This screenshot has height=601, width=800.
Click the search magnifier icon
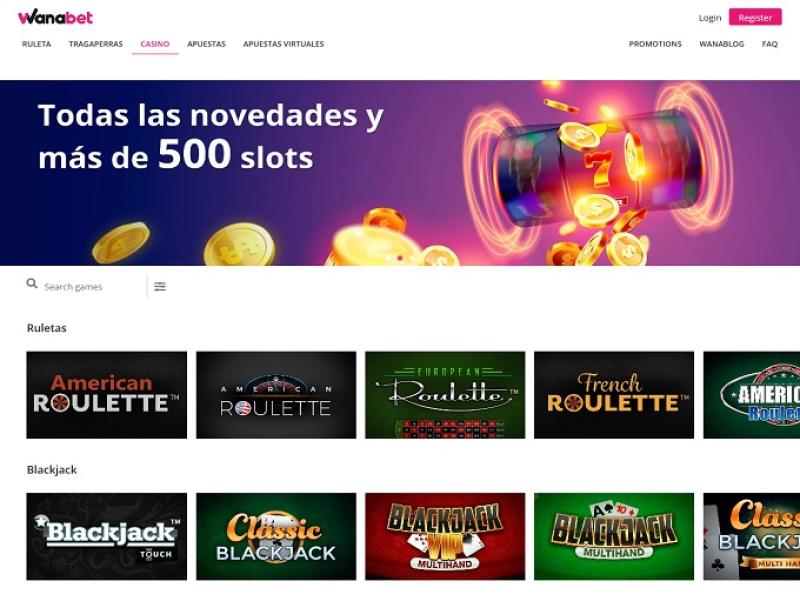(32, 284)
